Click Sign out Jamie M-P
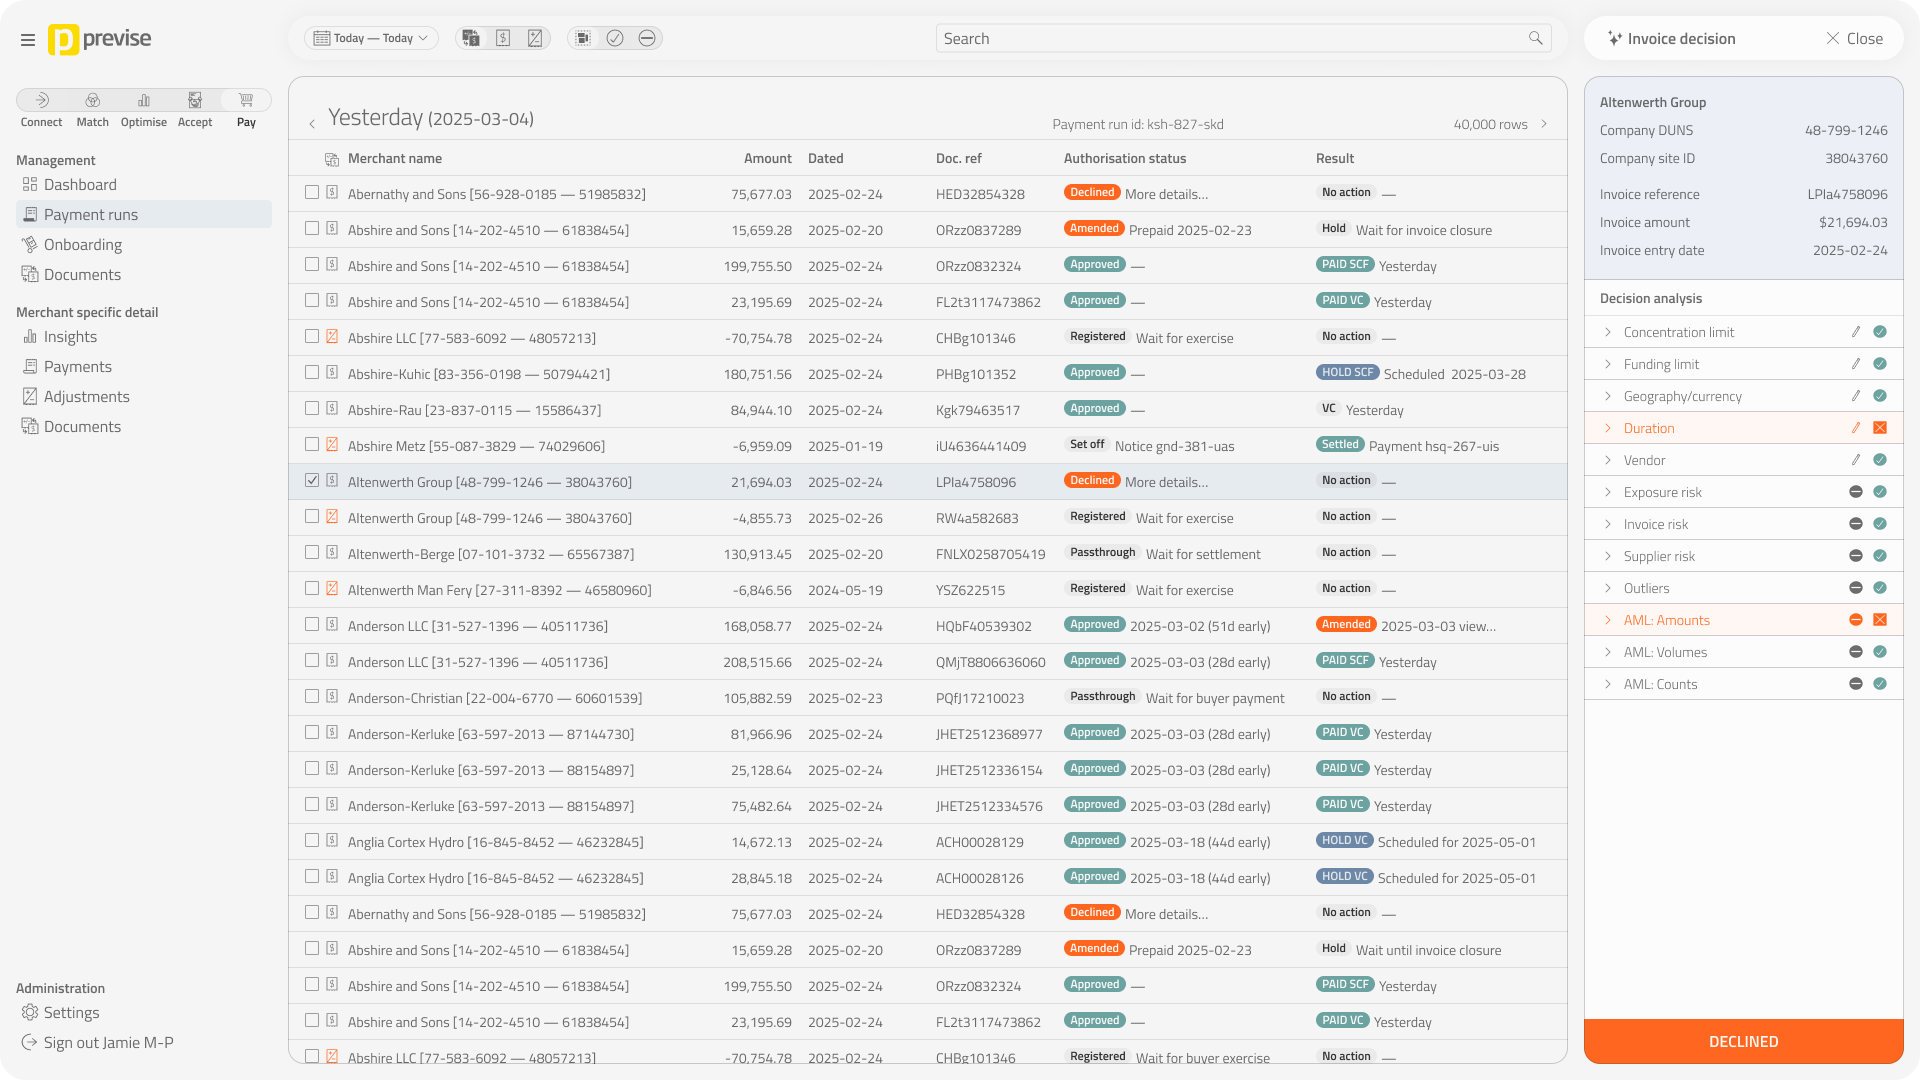1920x1080 pixels. tap(108, 1043)
